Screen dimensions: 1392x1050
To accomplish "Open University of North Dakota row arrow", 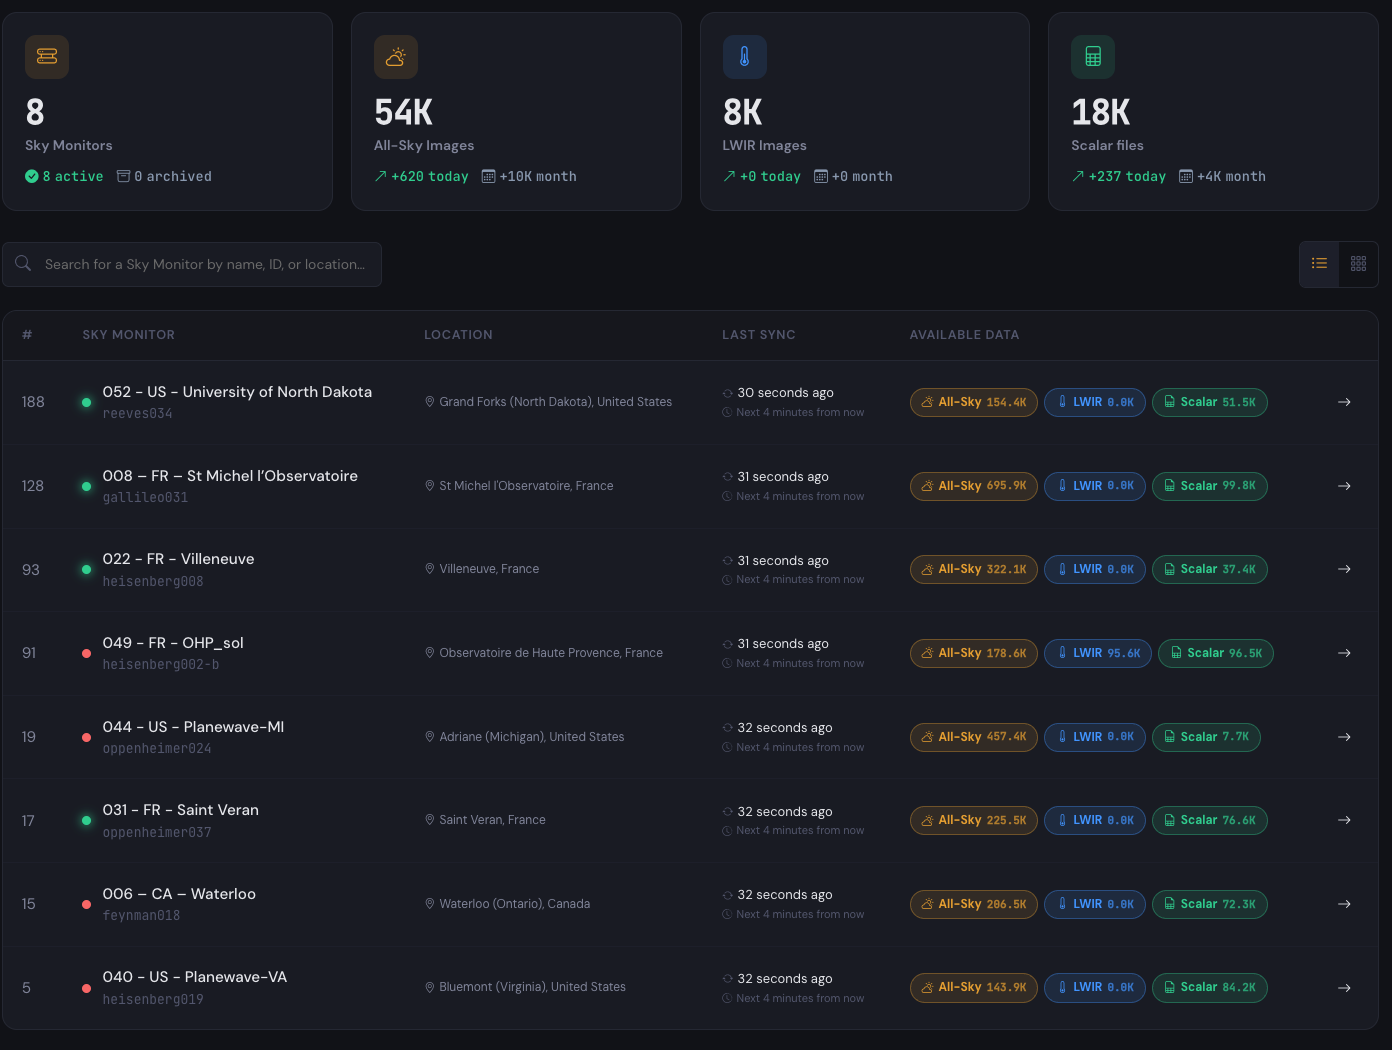I will coord(1344,402).
